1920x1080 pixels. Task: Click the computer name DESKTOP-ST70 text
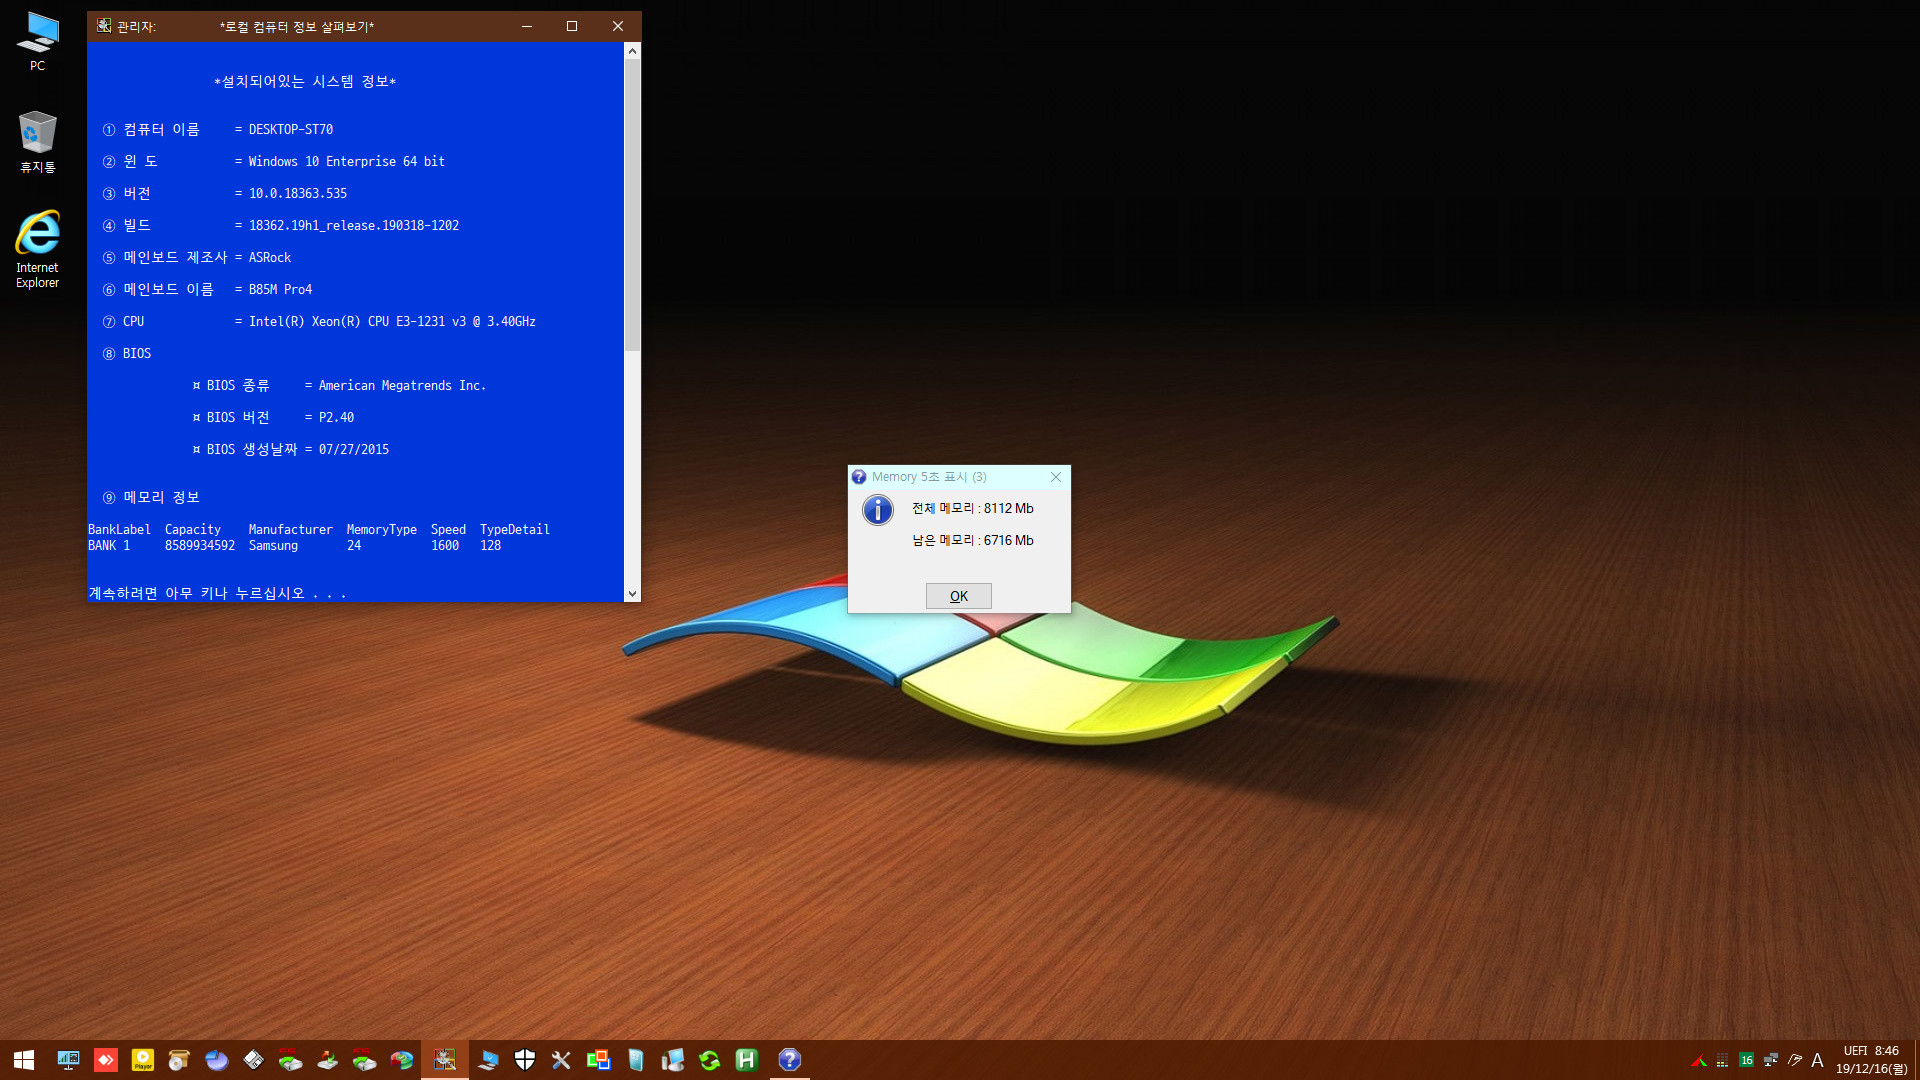point(291,130)
